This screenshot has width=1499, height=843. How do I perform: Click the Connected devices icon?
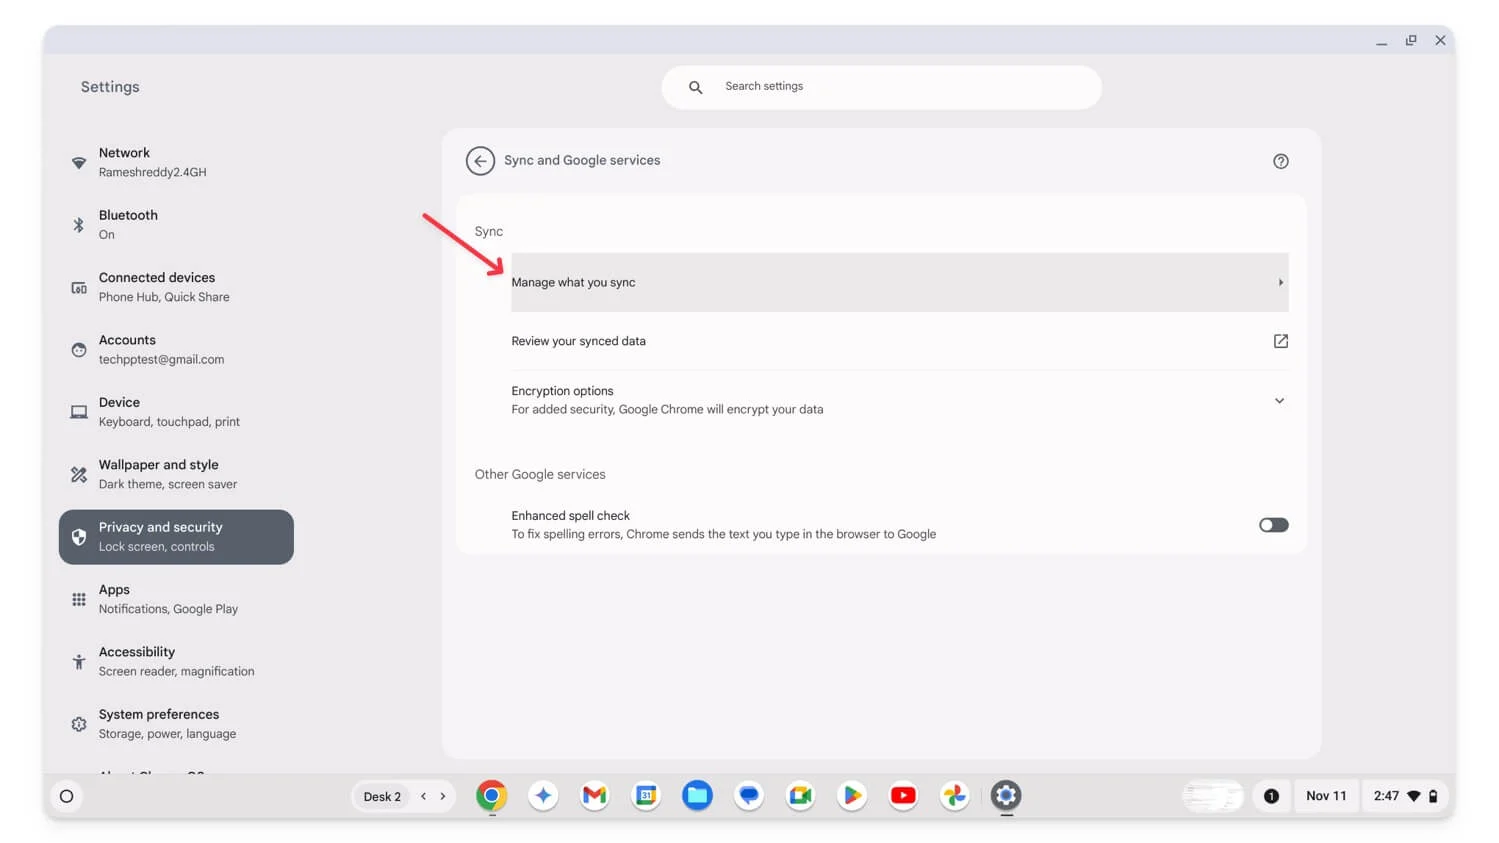79,288
